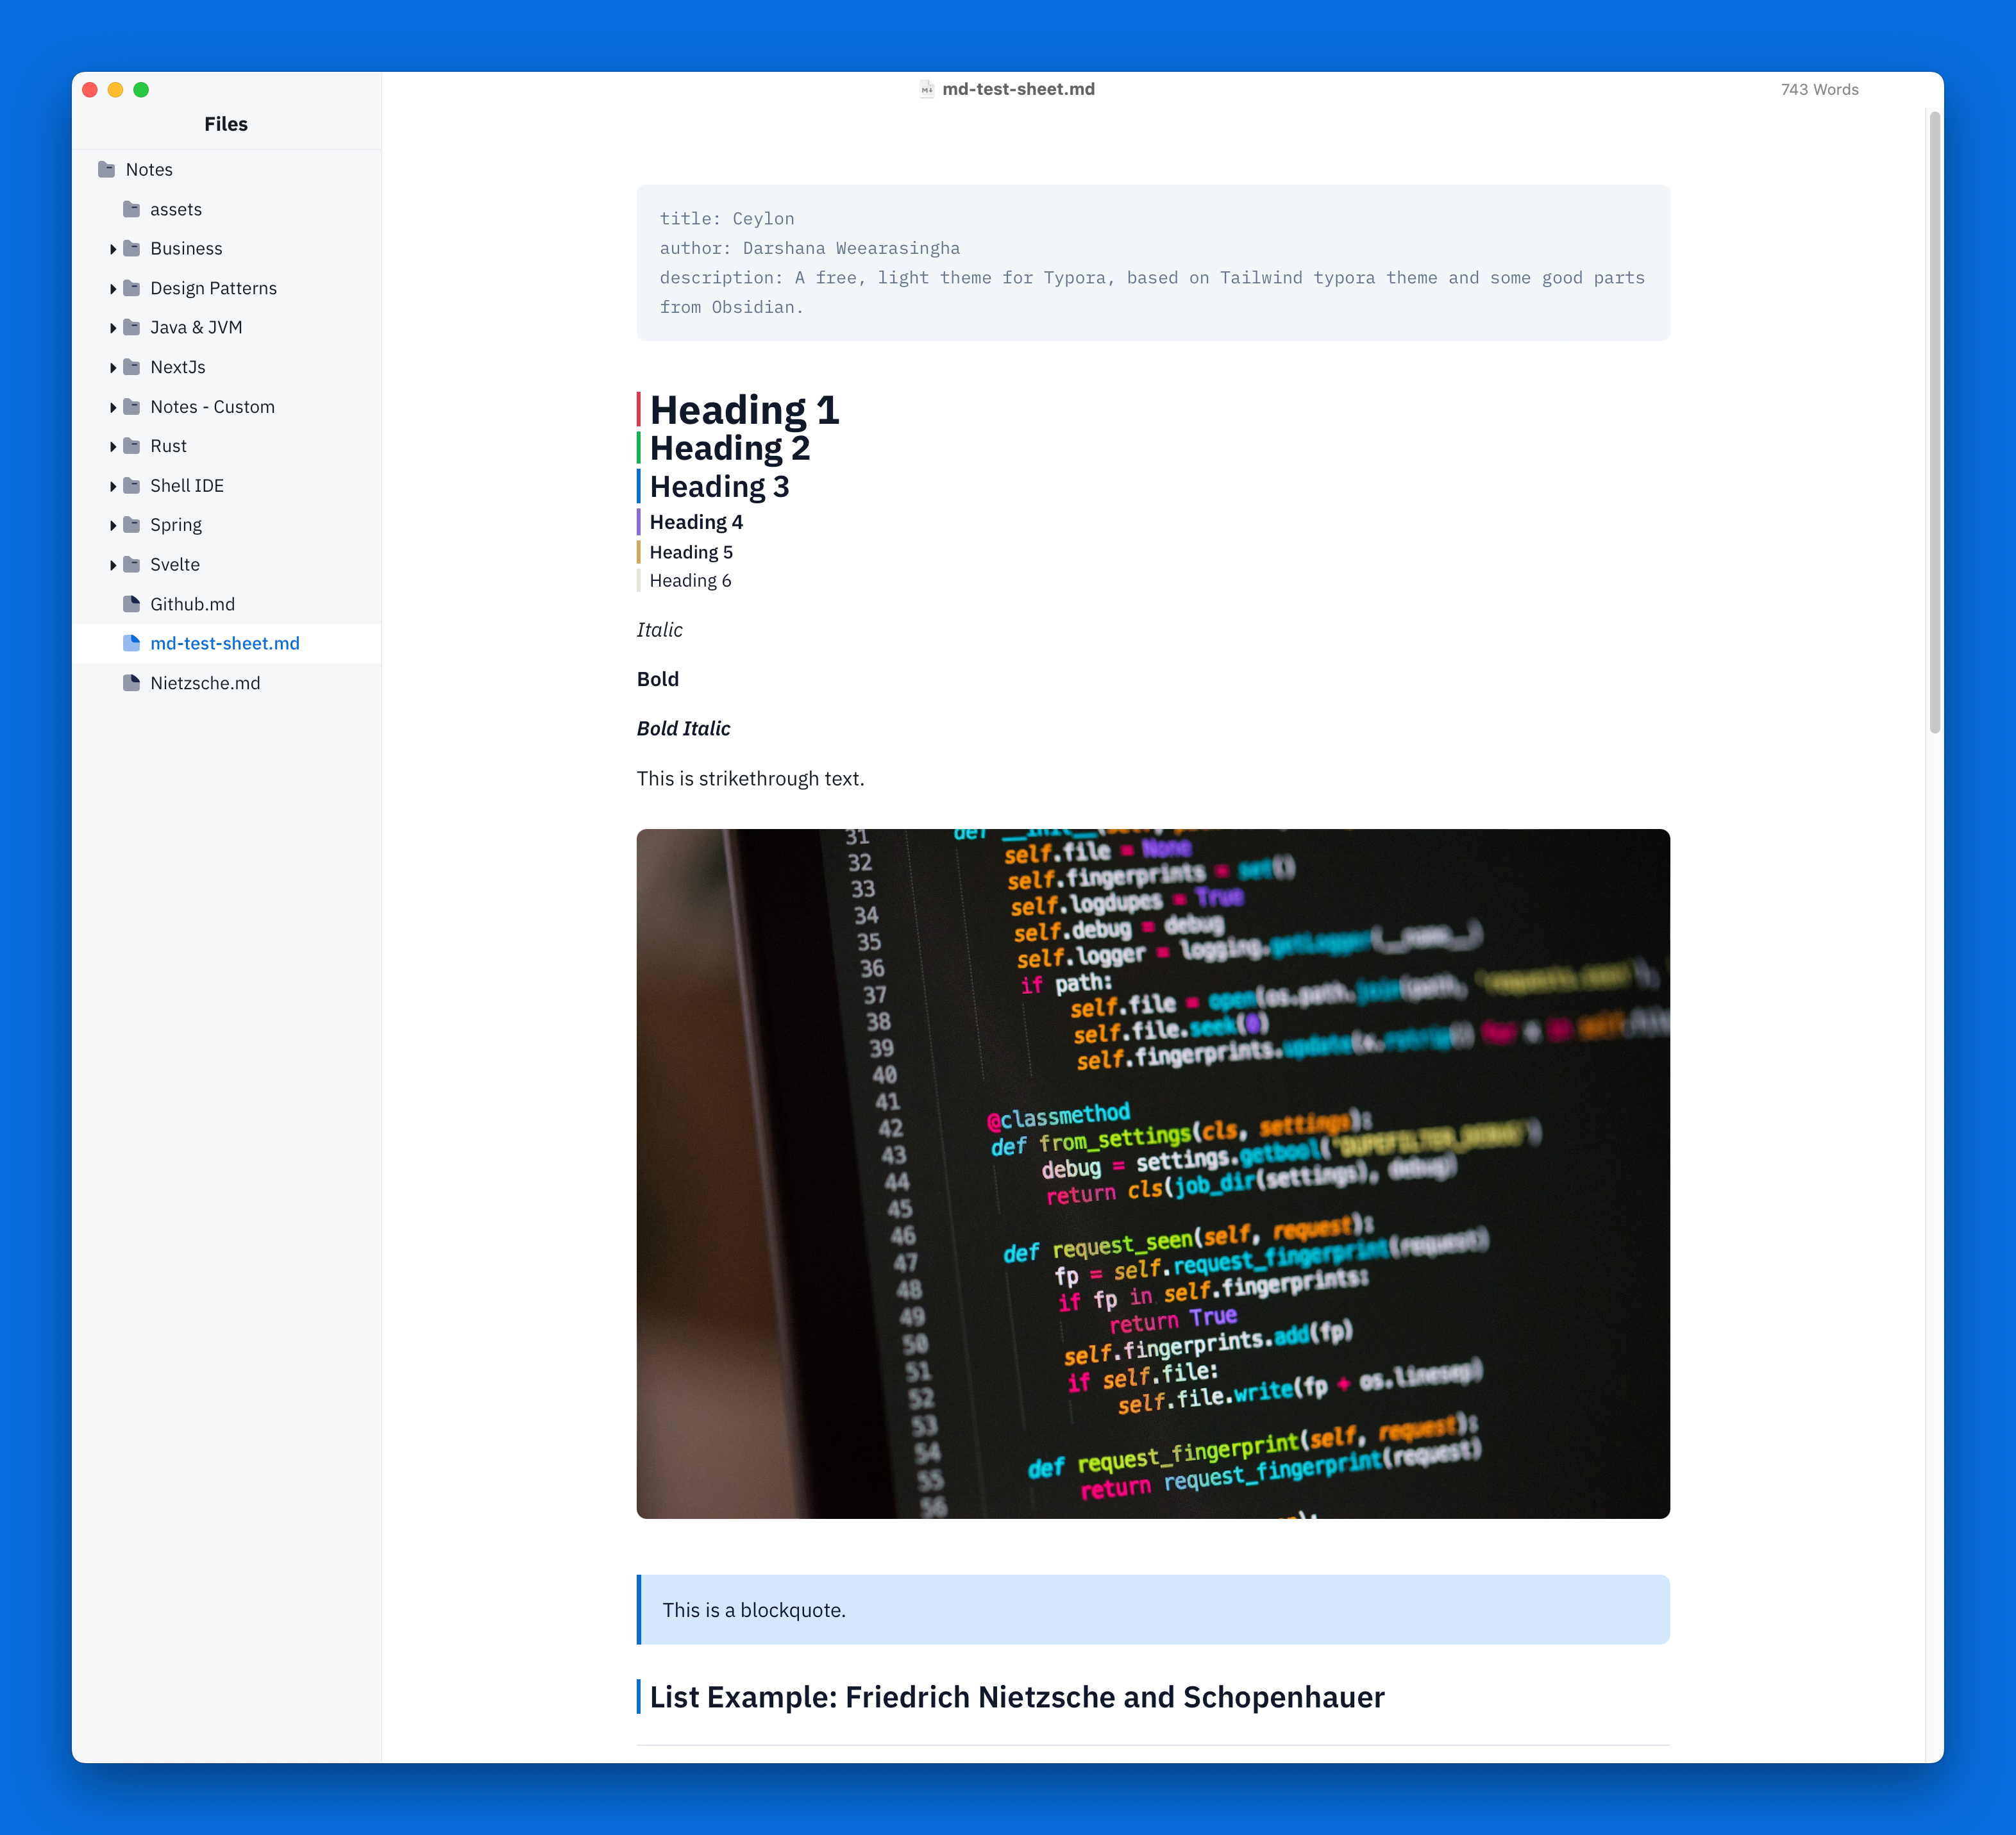Select Notes - Custom folder
The height and width of the screenshot is (1835, 2016).
(x=212, y=407)
